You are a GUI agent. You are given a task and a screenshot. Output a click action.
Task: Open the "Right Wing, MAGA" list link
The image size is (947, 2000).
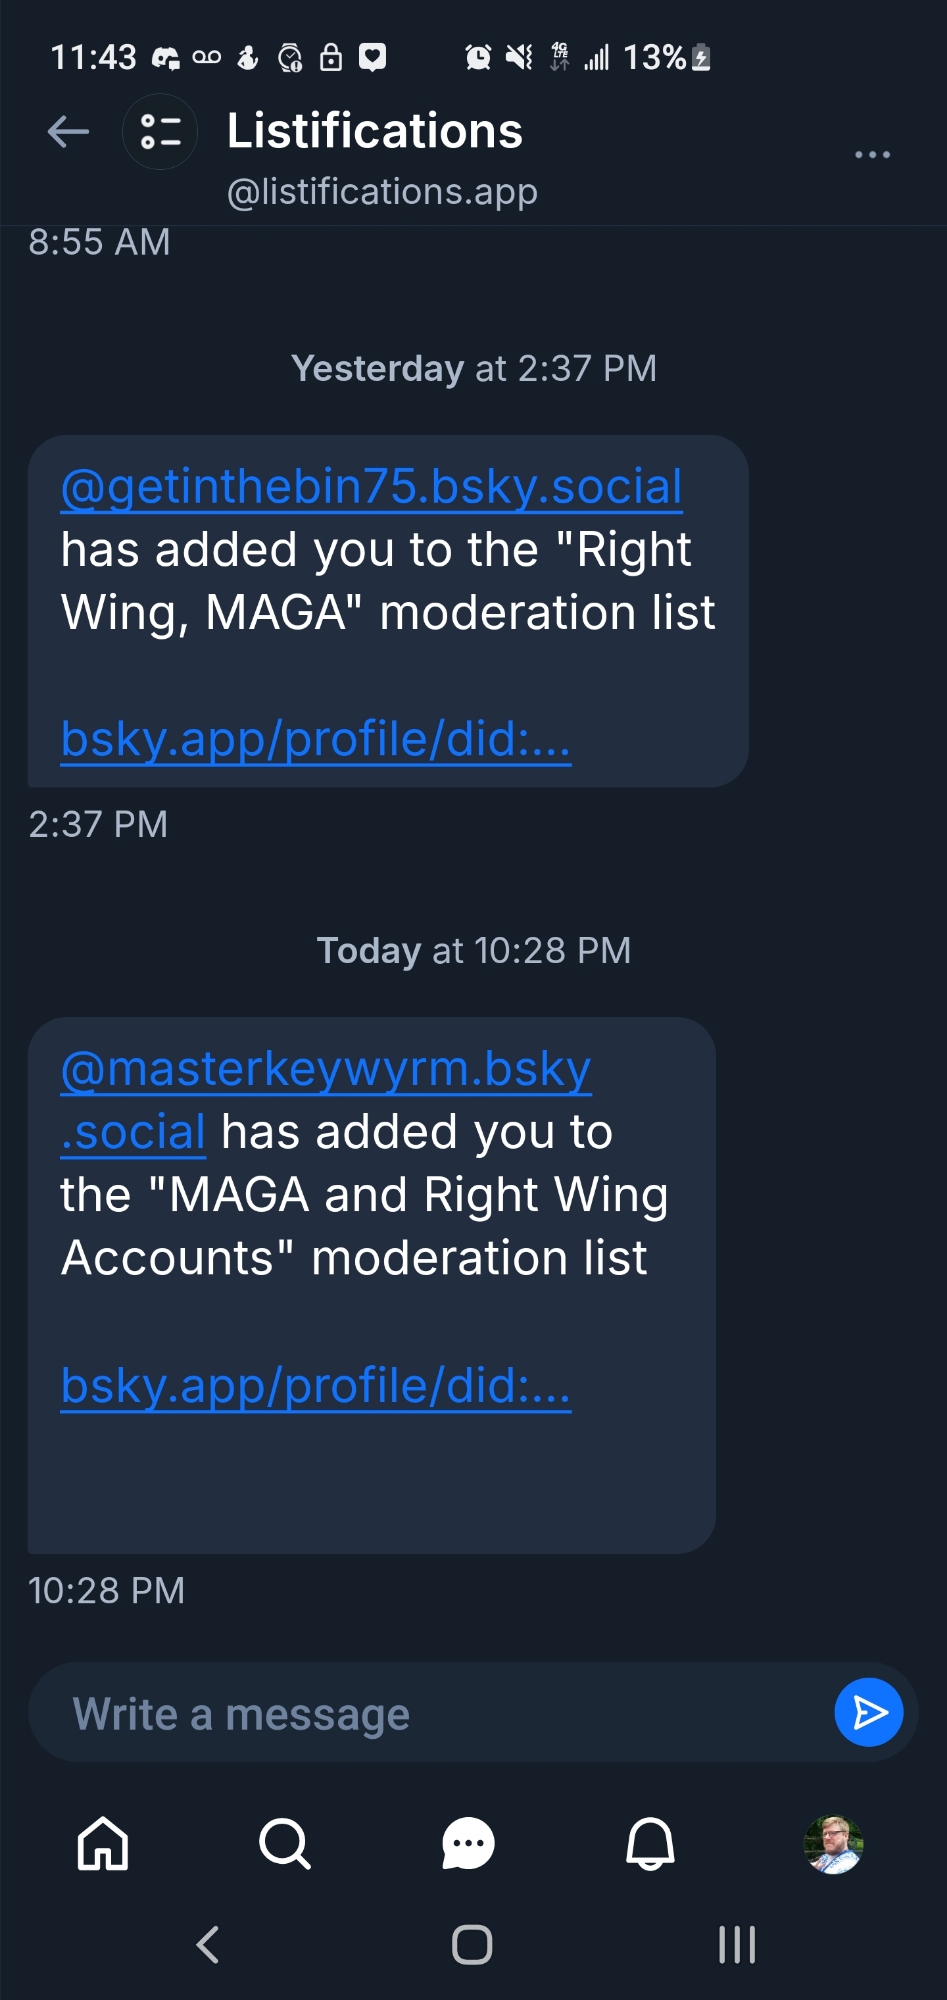[316, 740]
